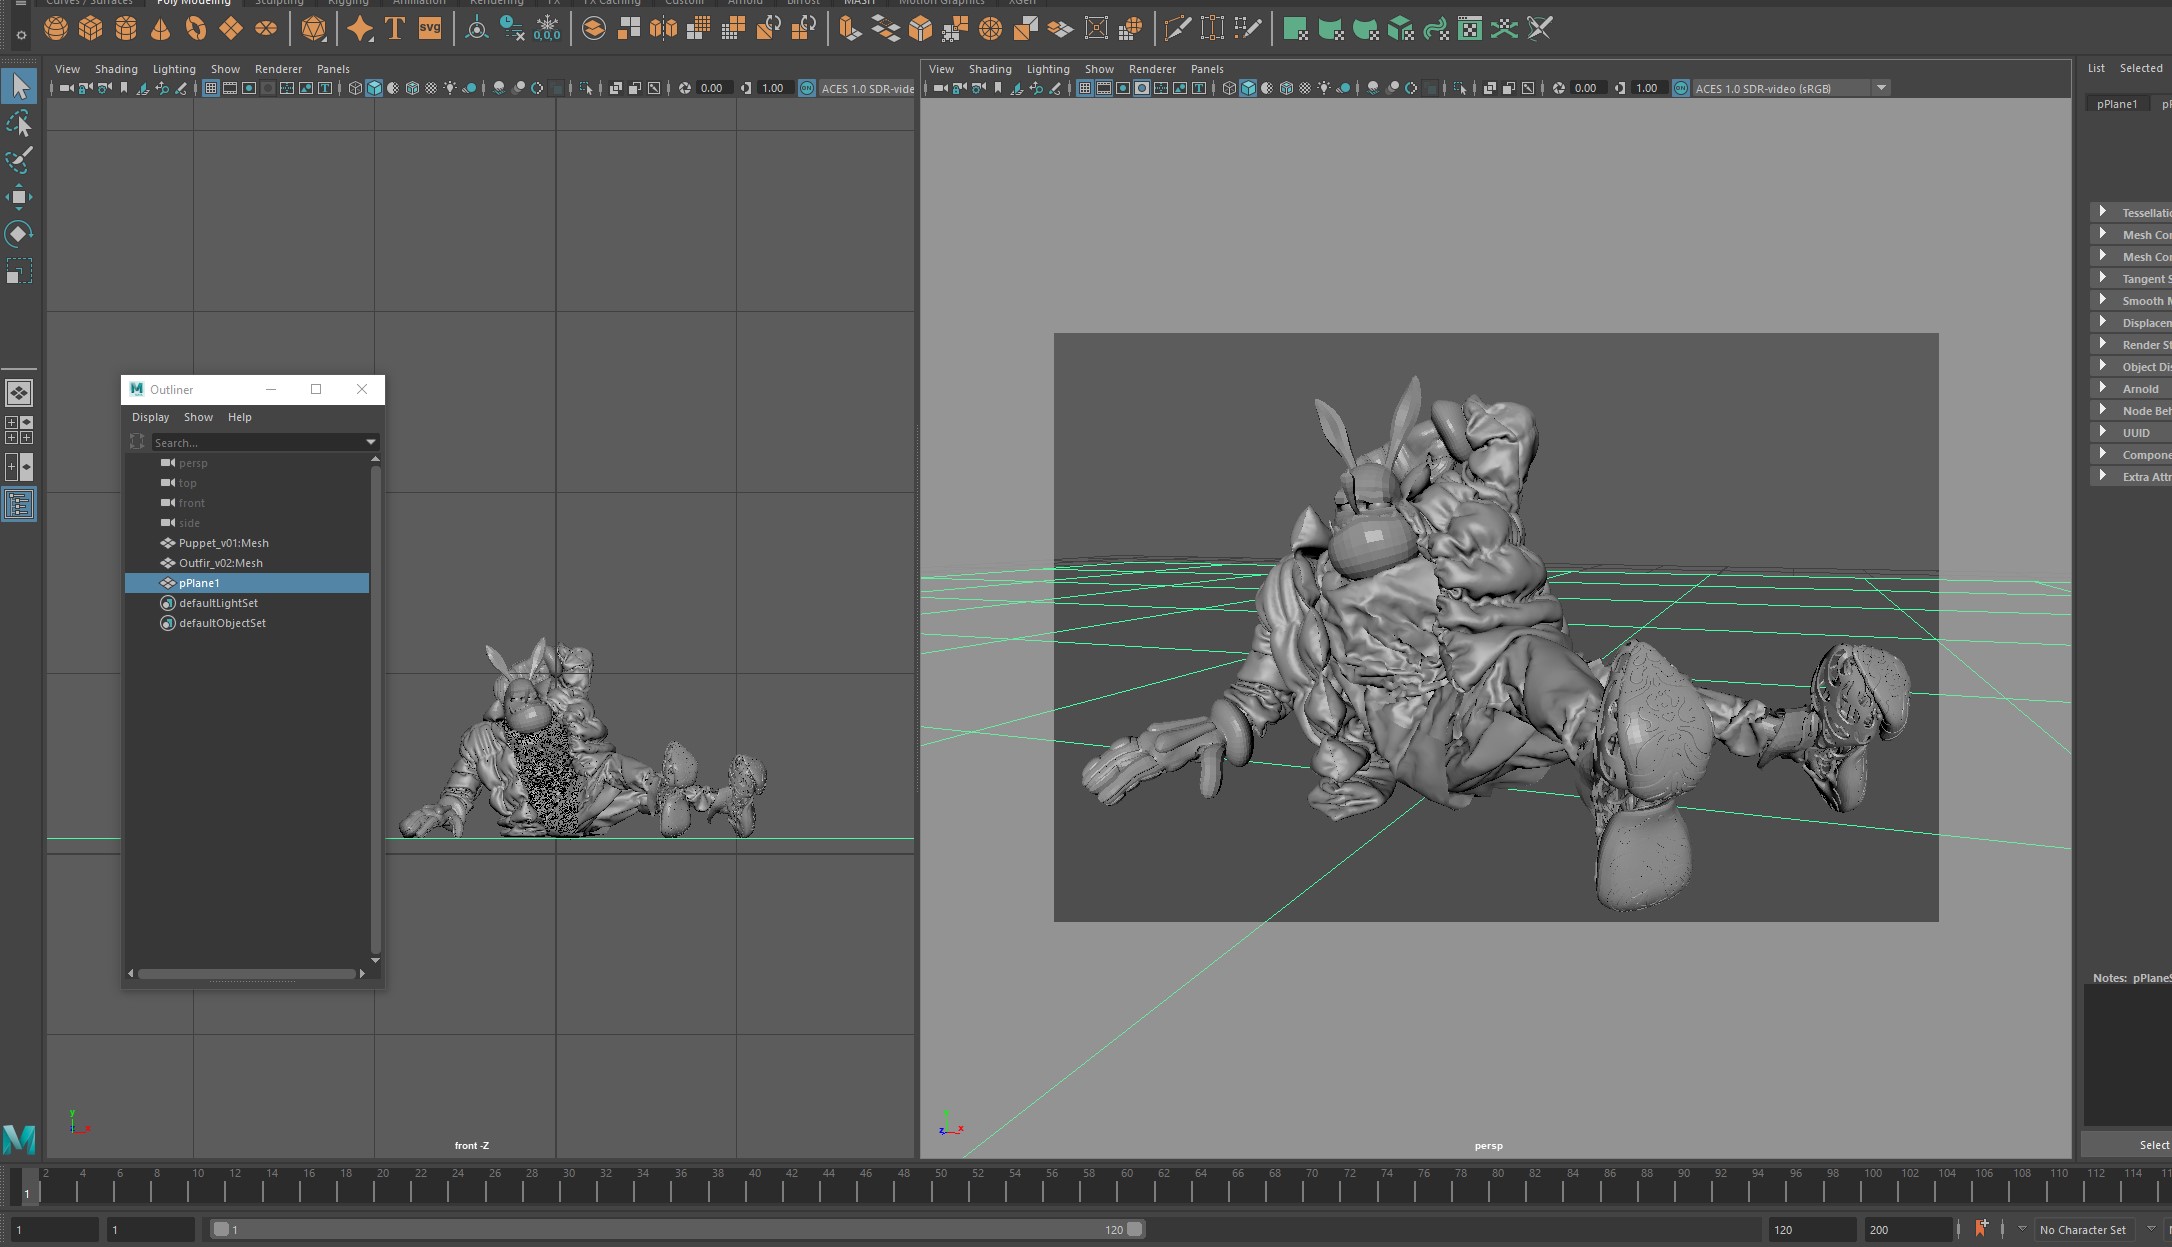Create a polygon sphere from the shelf
The image size is (2172, 1247).
(x=56, y=29)
